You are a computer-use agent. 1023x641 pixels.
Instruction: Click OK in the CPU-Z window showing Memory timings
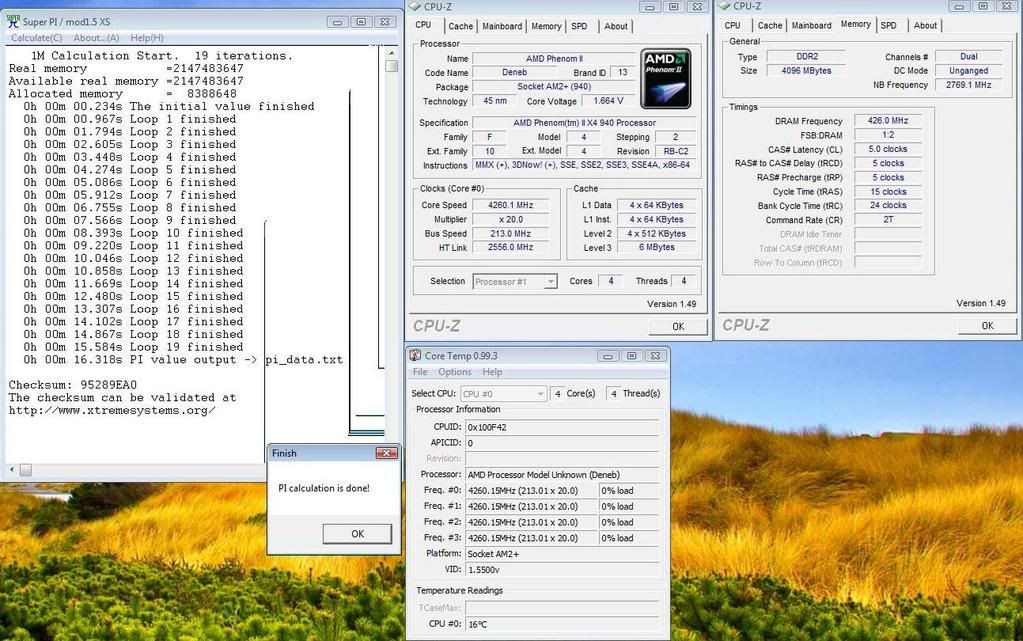987,325
